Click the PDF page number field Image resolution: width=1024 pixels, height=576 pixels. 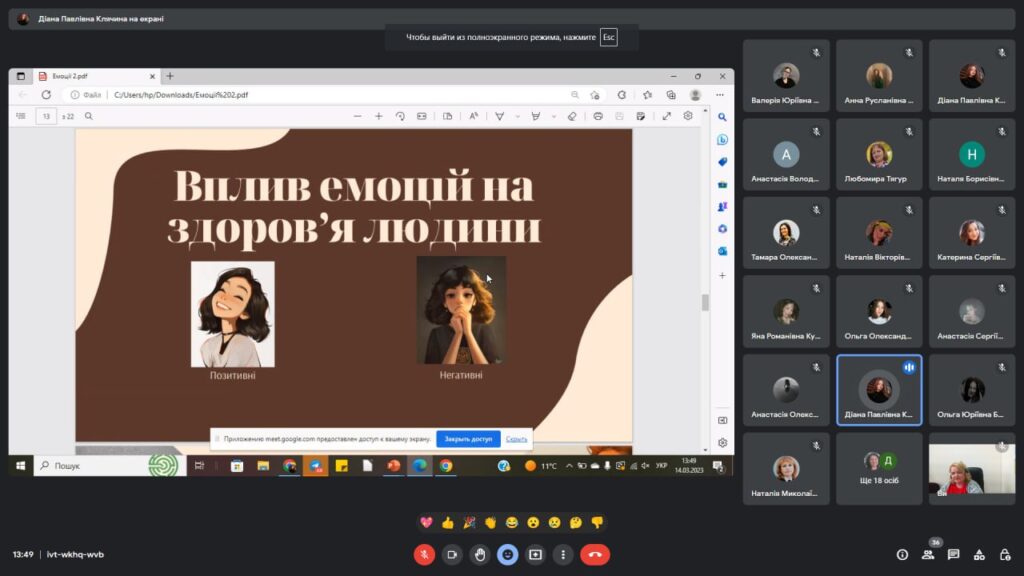[x=46, y=116]
